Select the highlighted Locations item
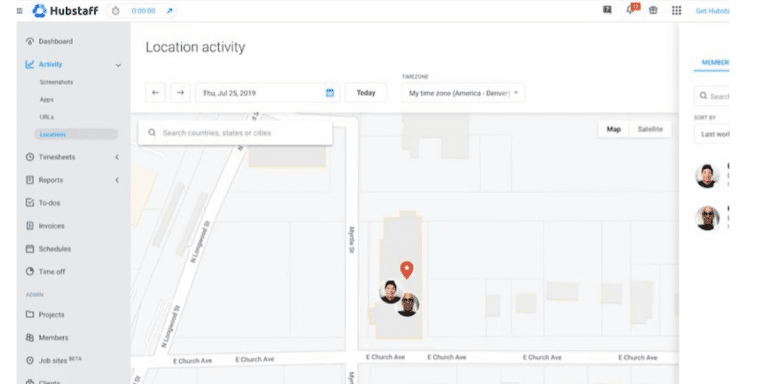Screen dimensions: 768x384 click(x=76, y=134)
